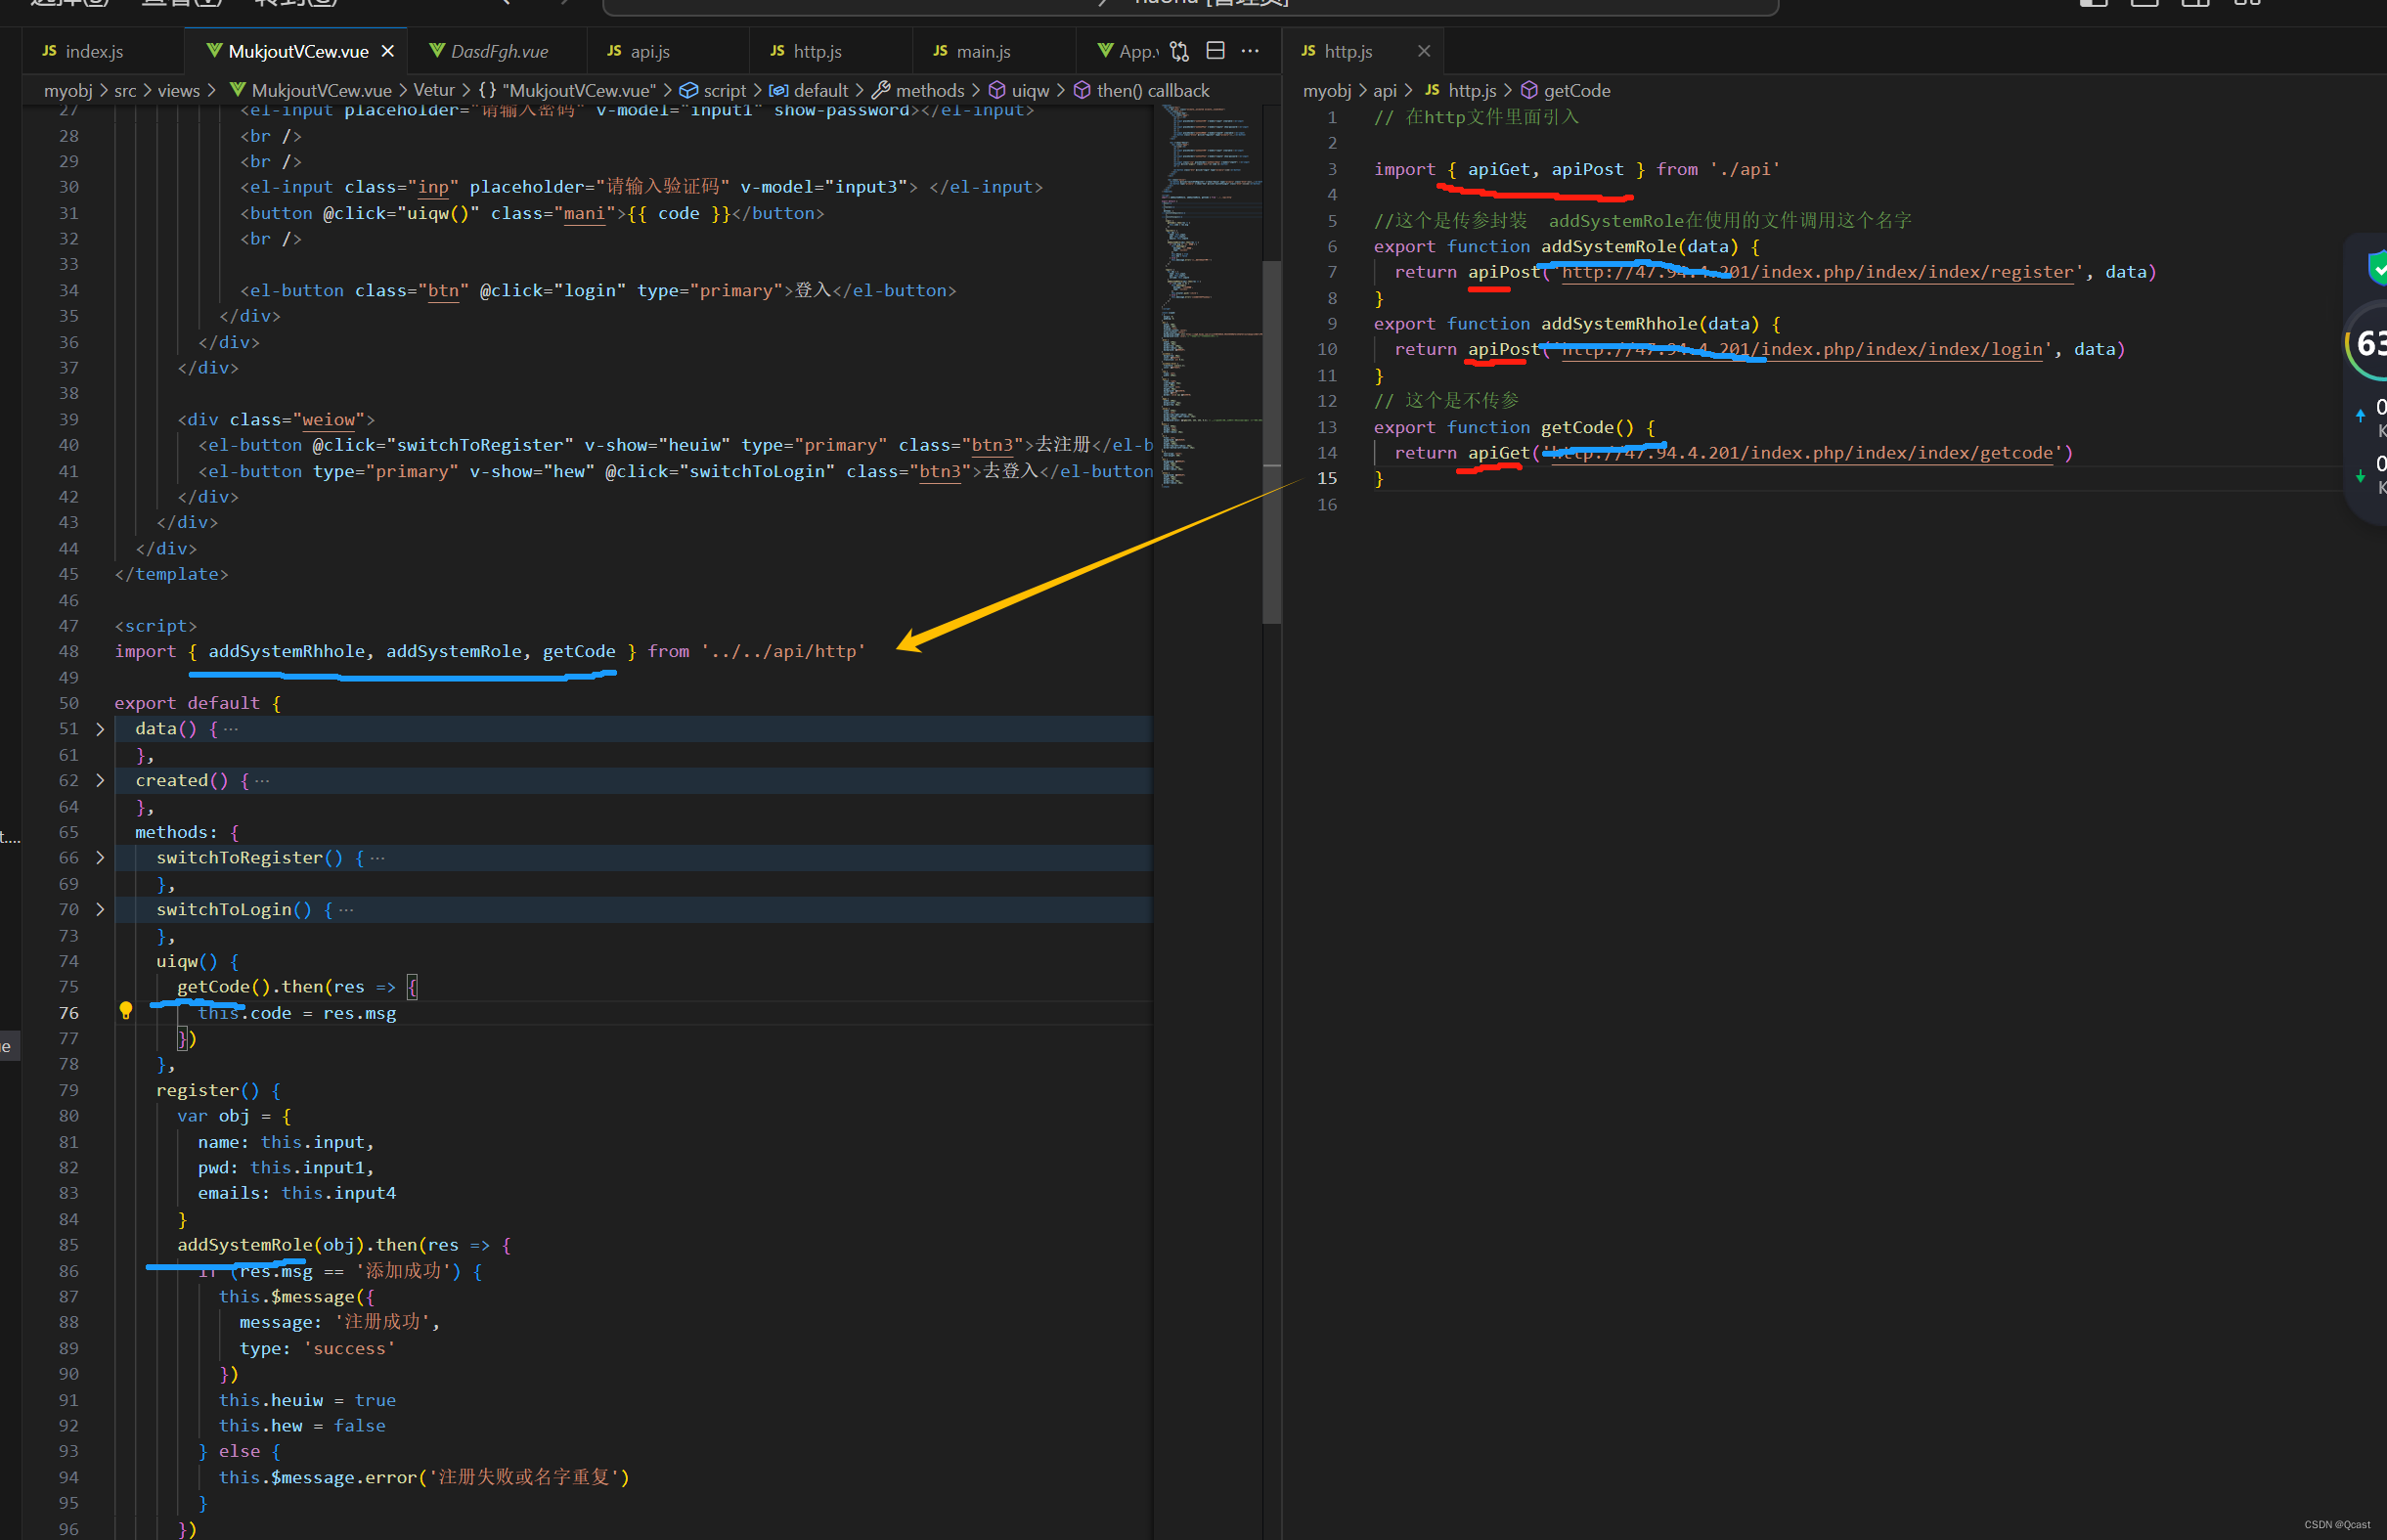Expand the folded data() block

pyautogui.click(x=100, y=729)
